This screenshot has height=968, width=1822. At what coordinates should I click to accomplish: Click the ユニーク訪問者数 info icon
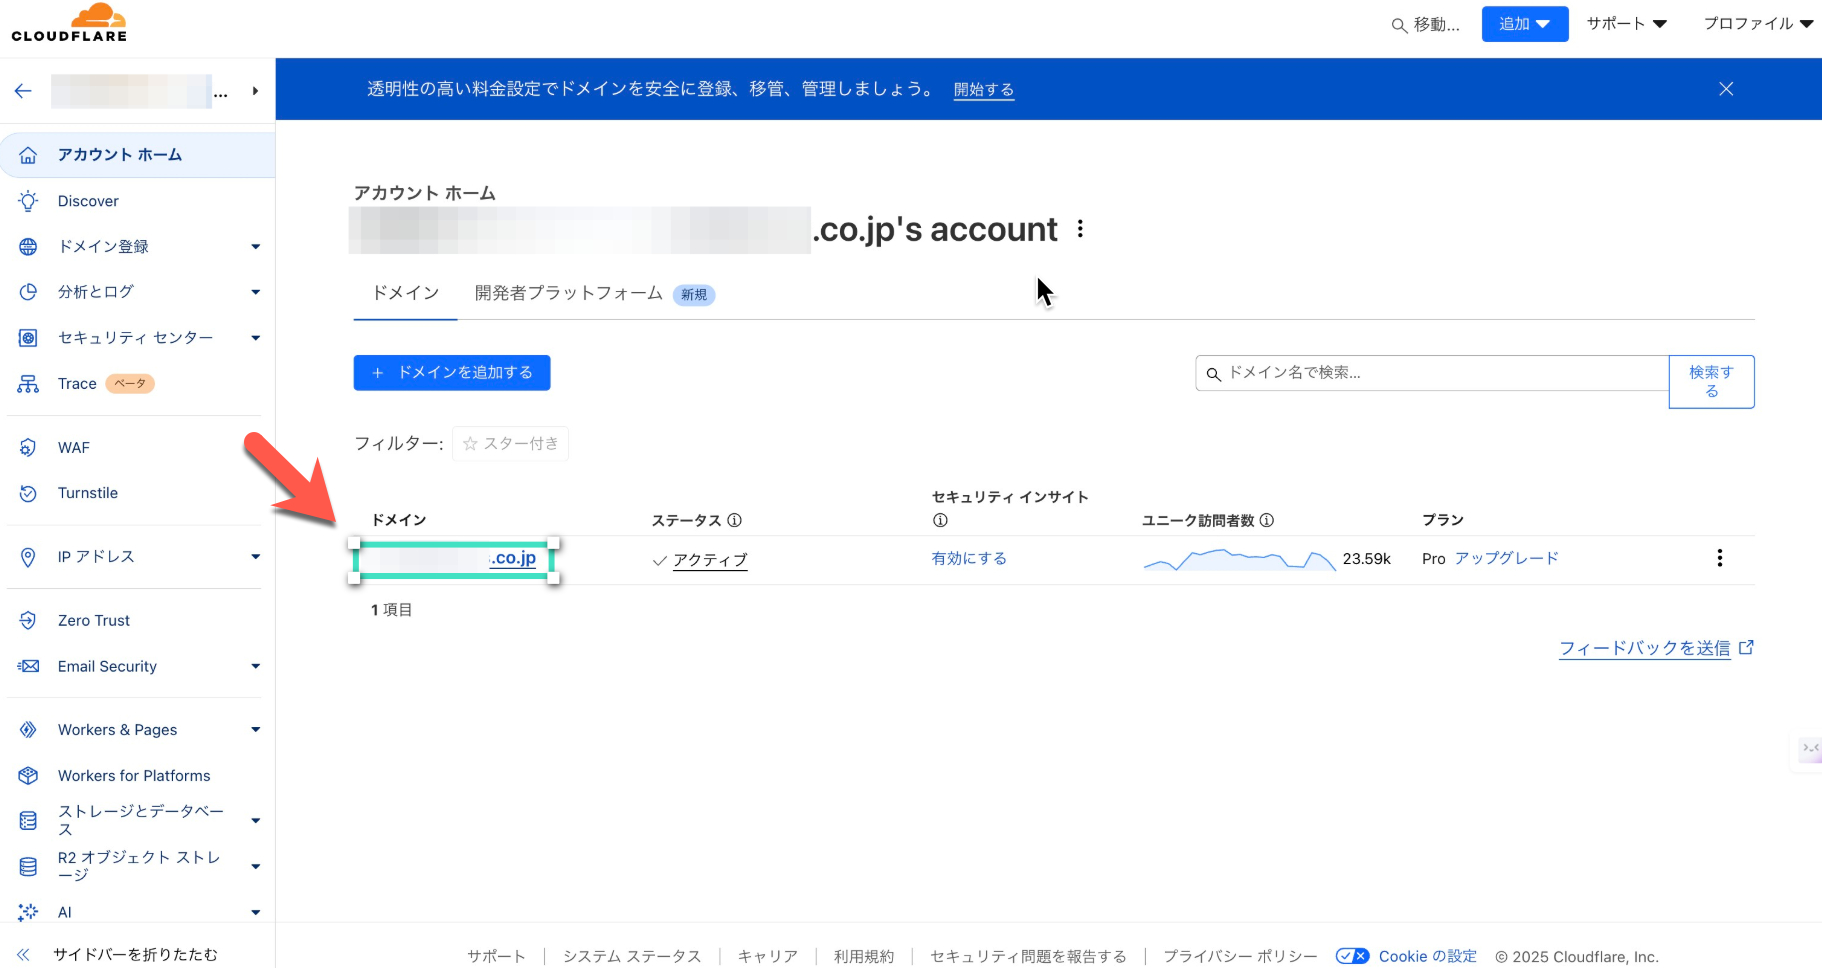click(1267, 520)
